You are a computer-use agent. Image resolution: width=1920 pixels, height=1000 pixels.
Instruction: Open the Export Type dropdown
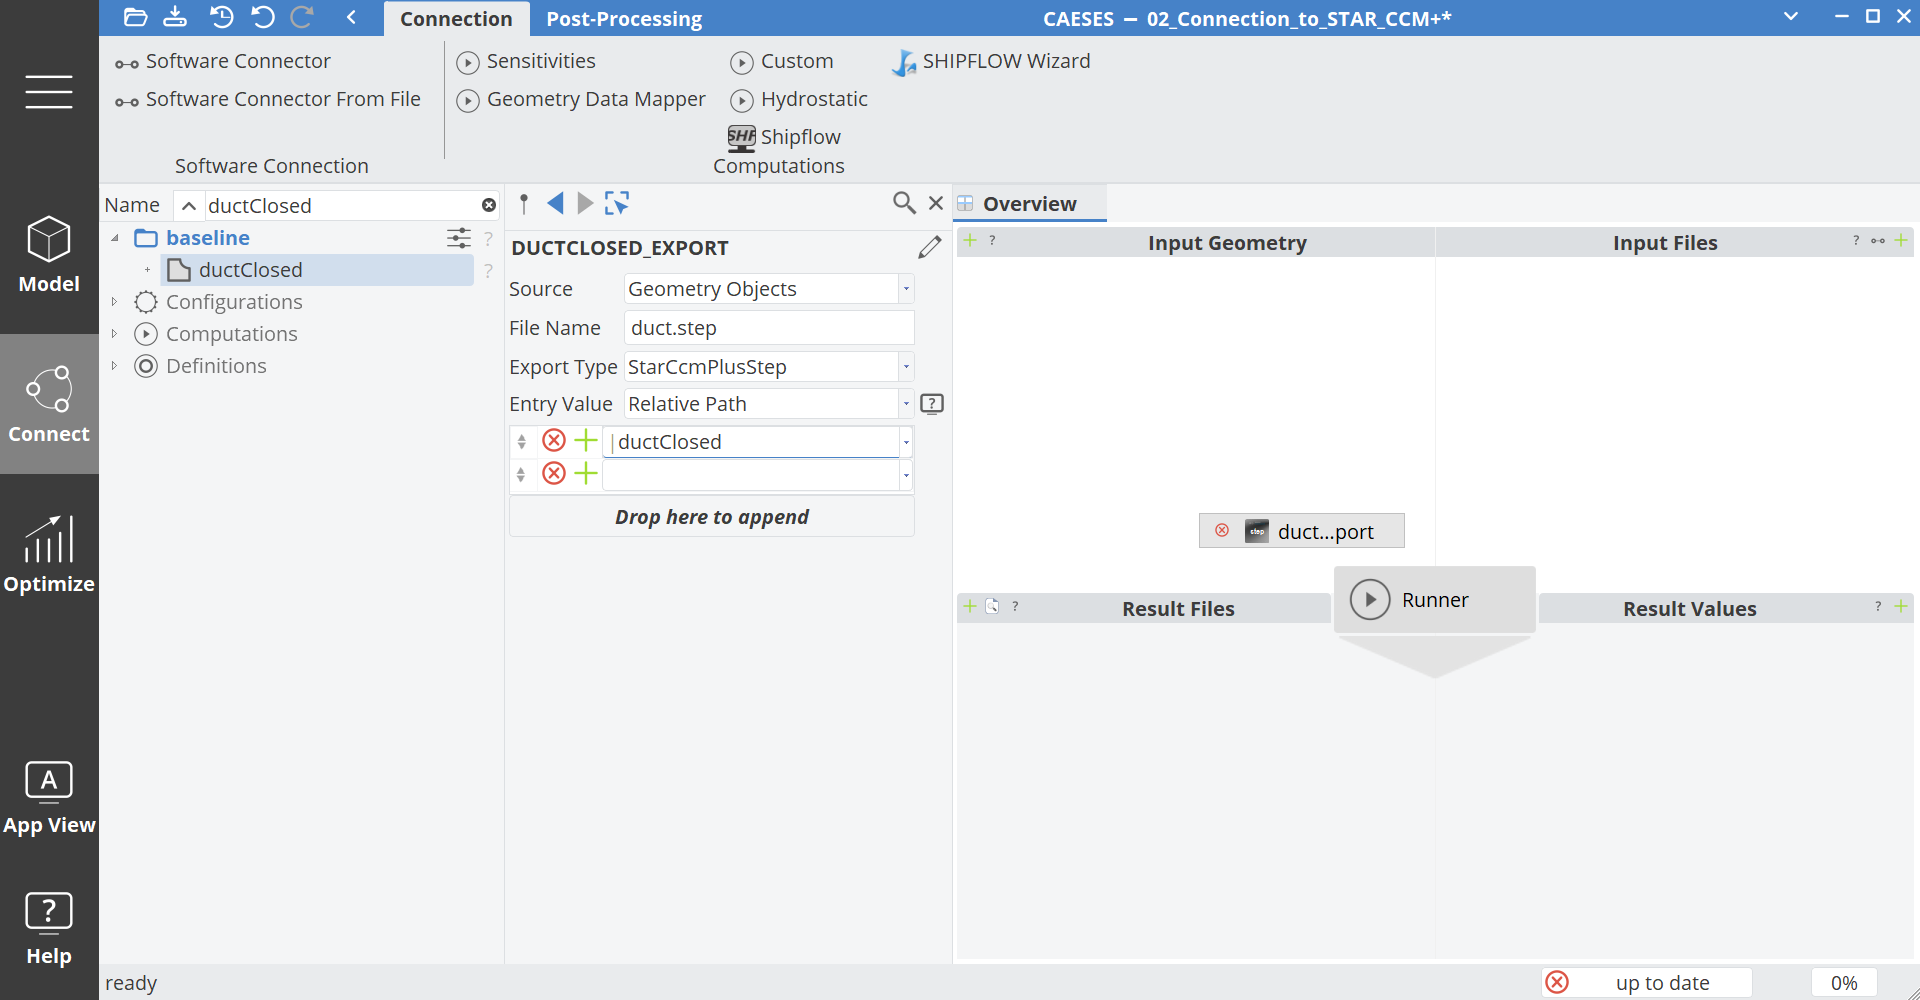(906, 367)
